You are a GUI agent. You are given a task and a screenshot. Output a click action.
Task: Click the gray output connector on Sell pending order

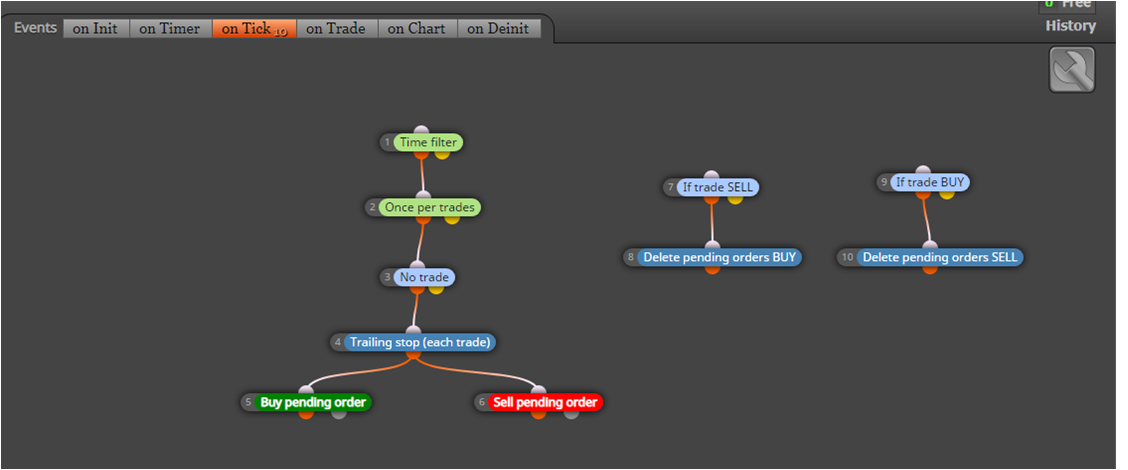[x=571, y=414]
